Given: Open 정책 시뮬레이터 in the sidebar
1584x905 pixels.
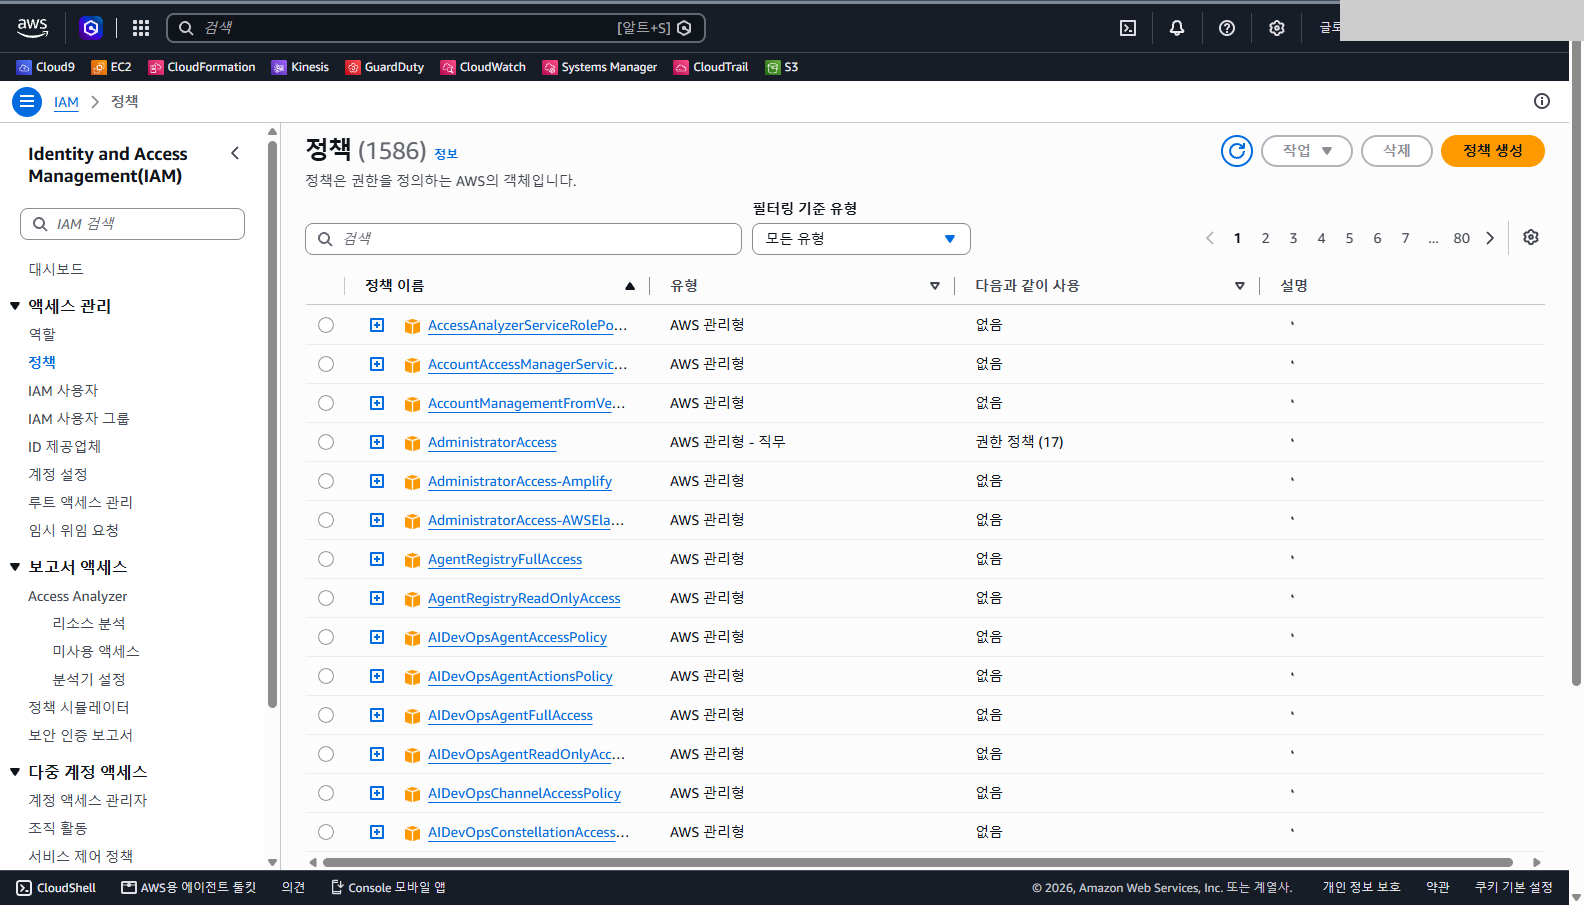Looking at the screenshot, I should [x=79, y=707].
